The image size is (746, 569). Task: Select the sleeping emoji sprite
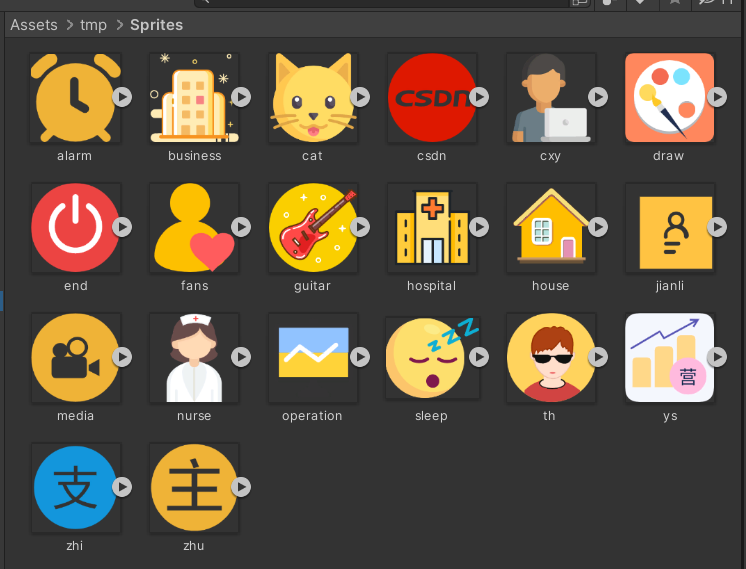(x=432, y=357)
